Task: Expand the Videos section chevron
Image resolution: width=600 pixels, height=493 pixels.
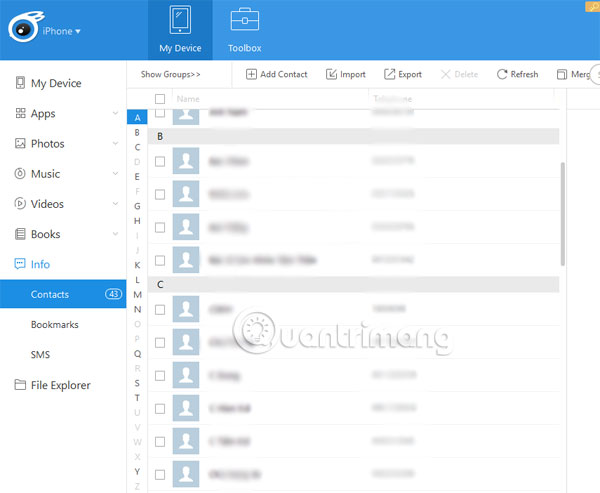Action: [x=116, y=204]
